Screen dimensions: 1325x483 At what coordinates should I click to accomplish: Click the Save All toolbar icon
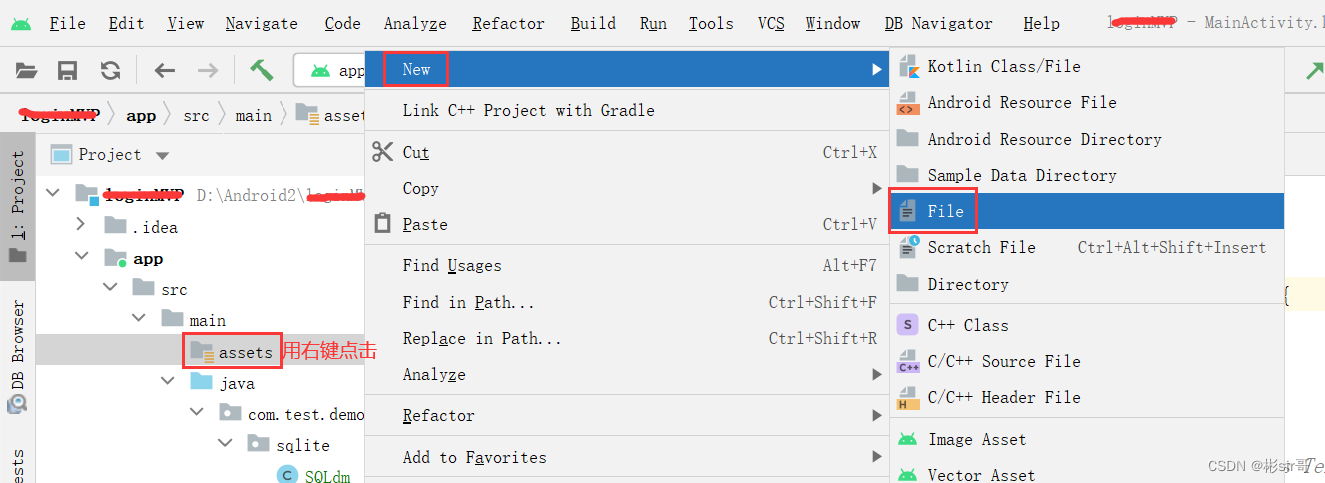[x=68, y=70]
